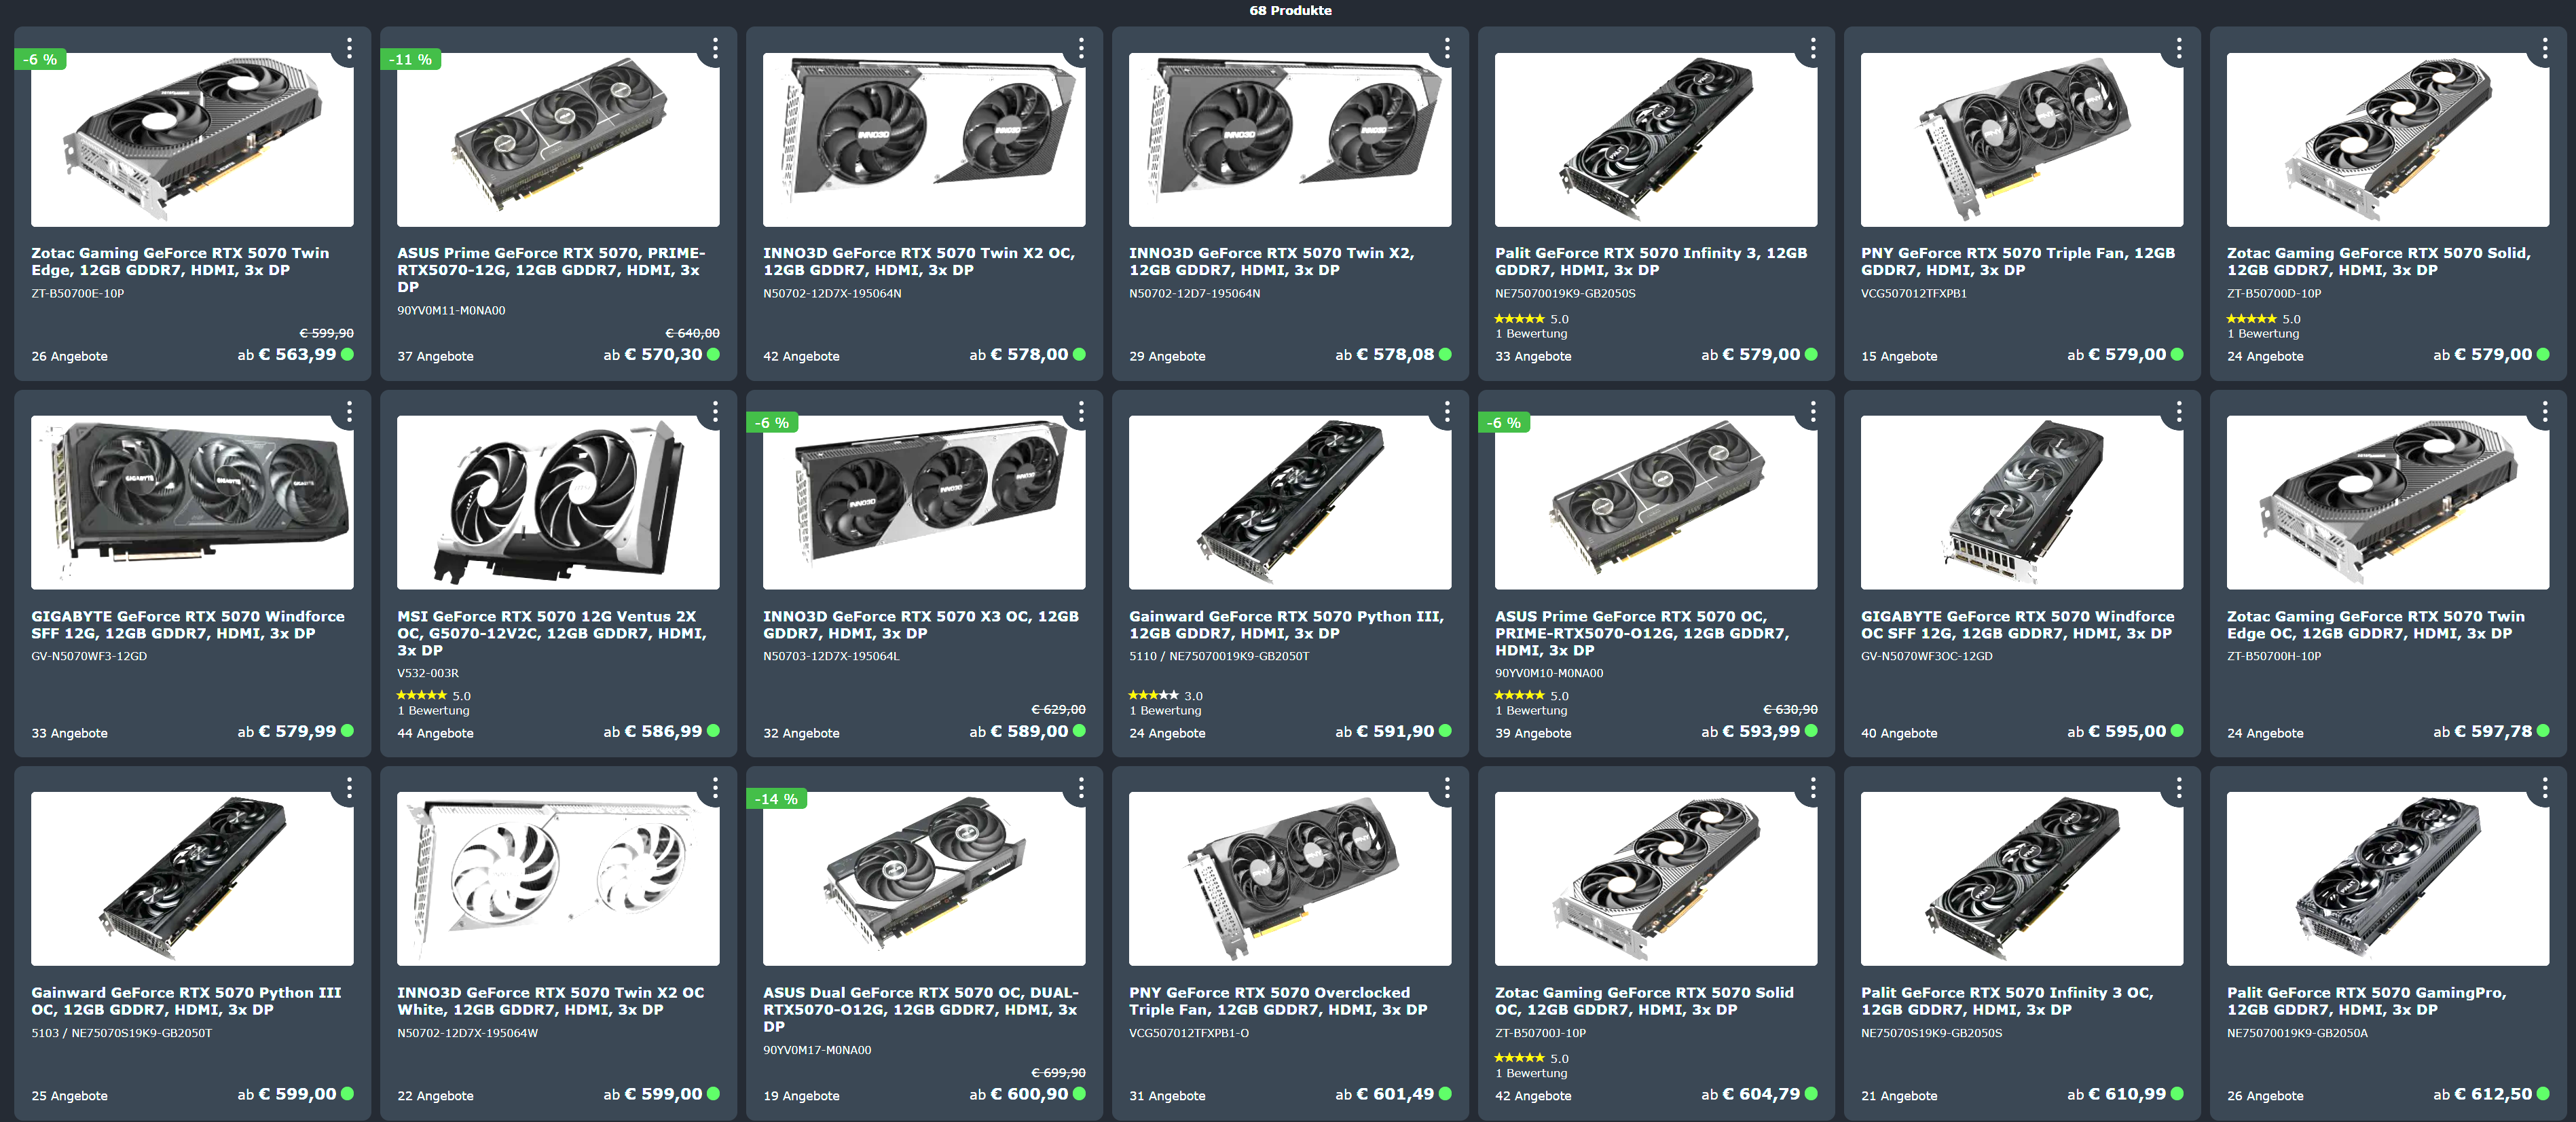Open rating stars on Zotac Solid OC card

pos(1519,1058)
